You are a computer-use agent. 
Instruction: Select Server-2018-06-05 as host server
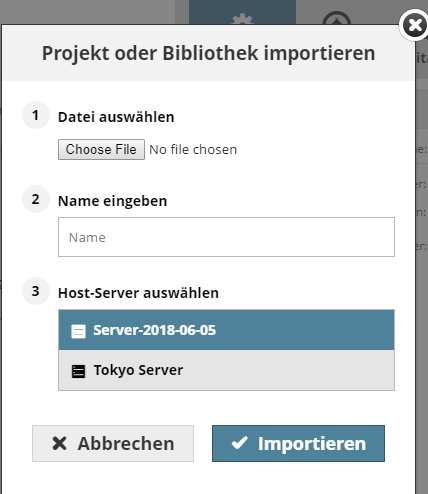click(x=226, y=330)
